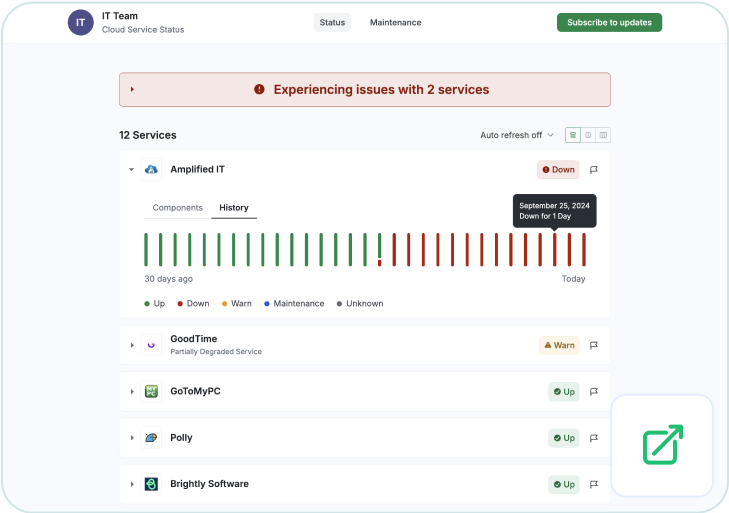Screen dimensions: 729x513
Task: Click the gray Unknown legend dot
Action: (x=339, y=304)
